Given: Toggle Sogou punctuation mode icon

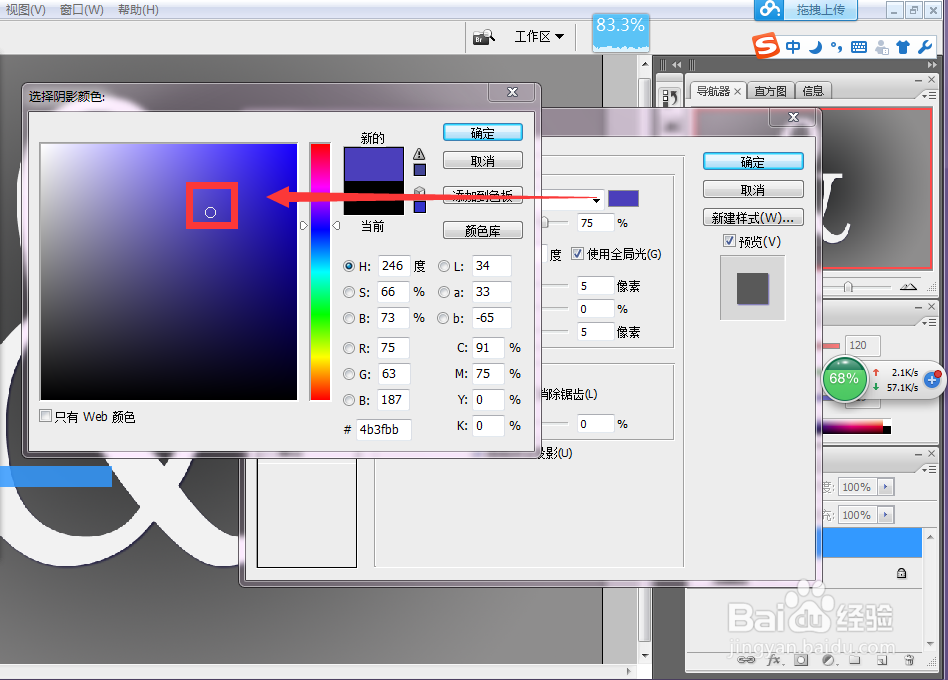Looking at the screenshot, I should click(837, 47).
